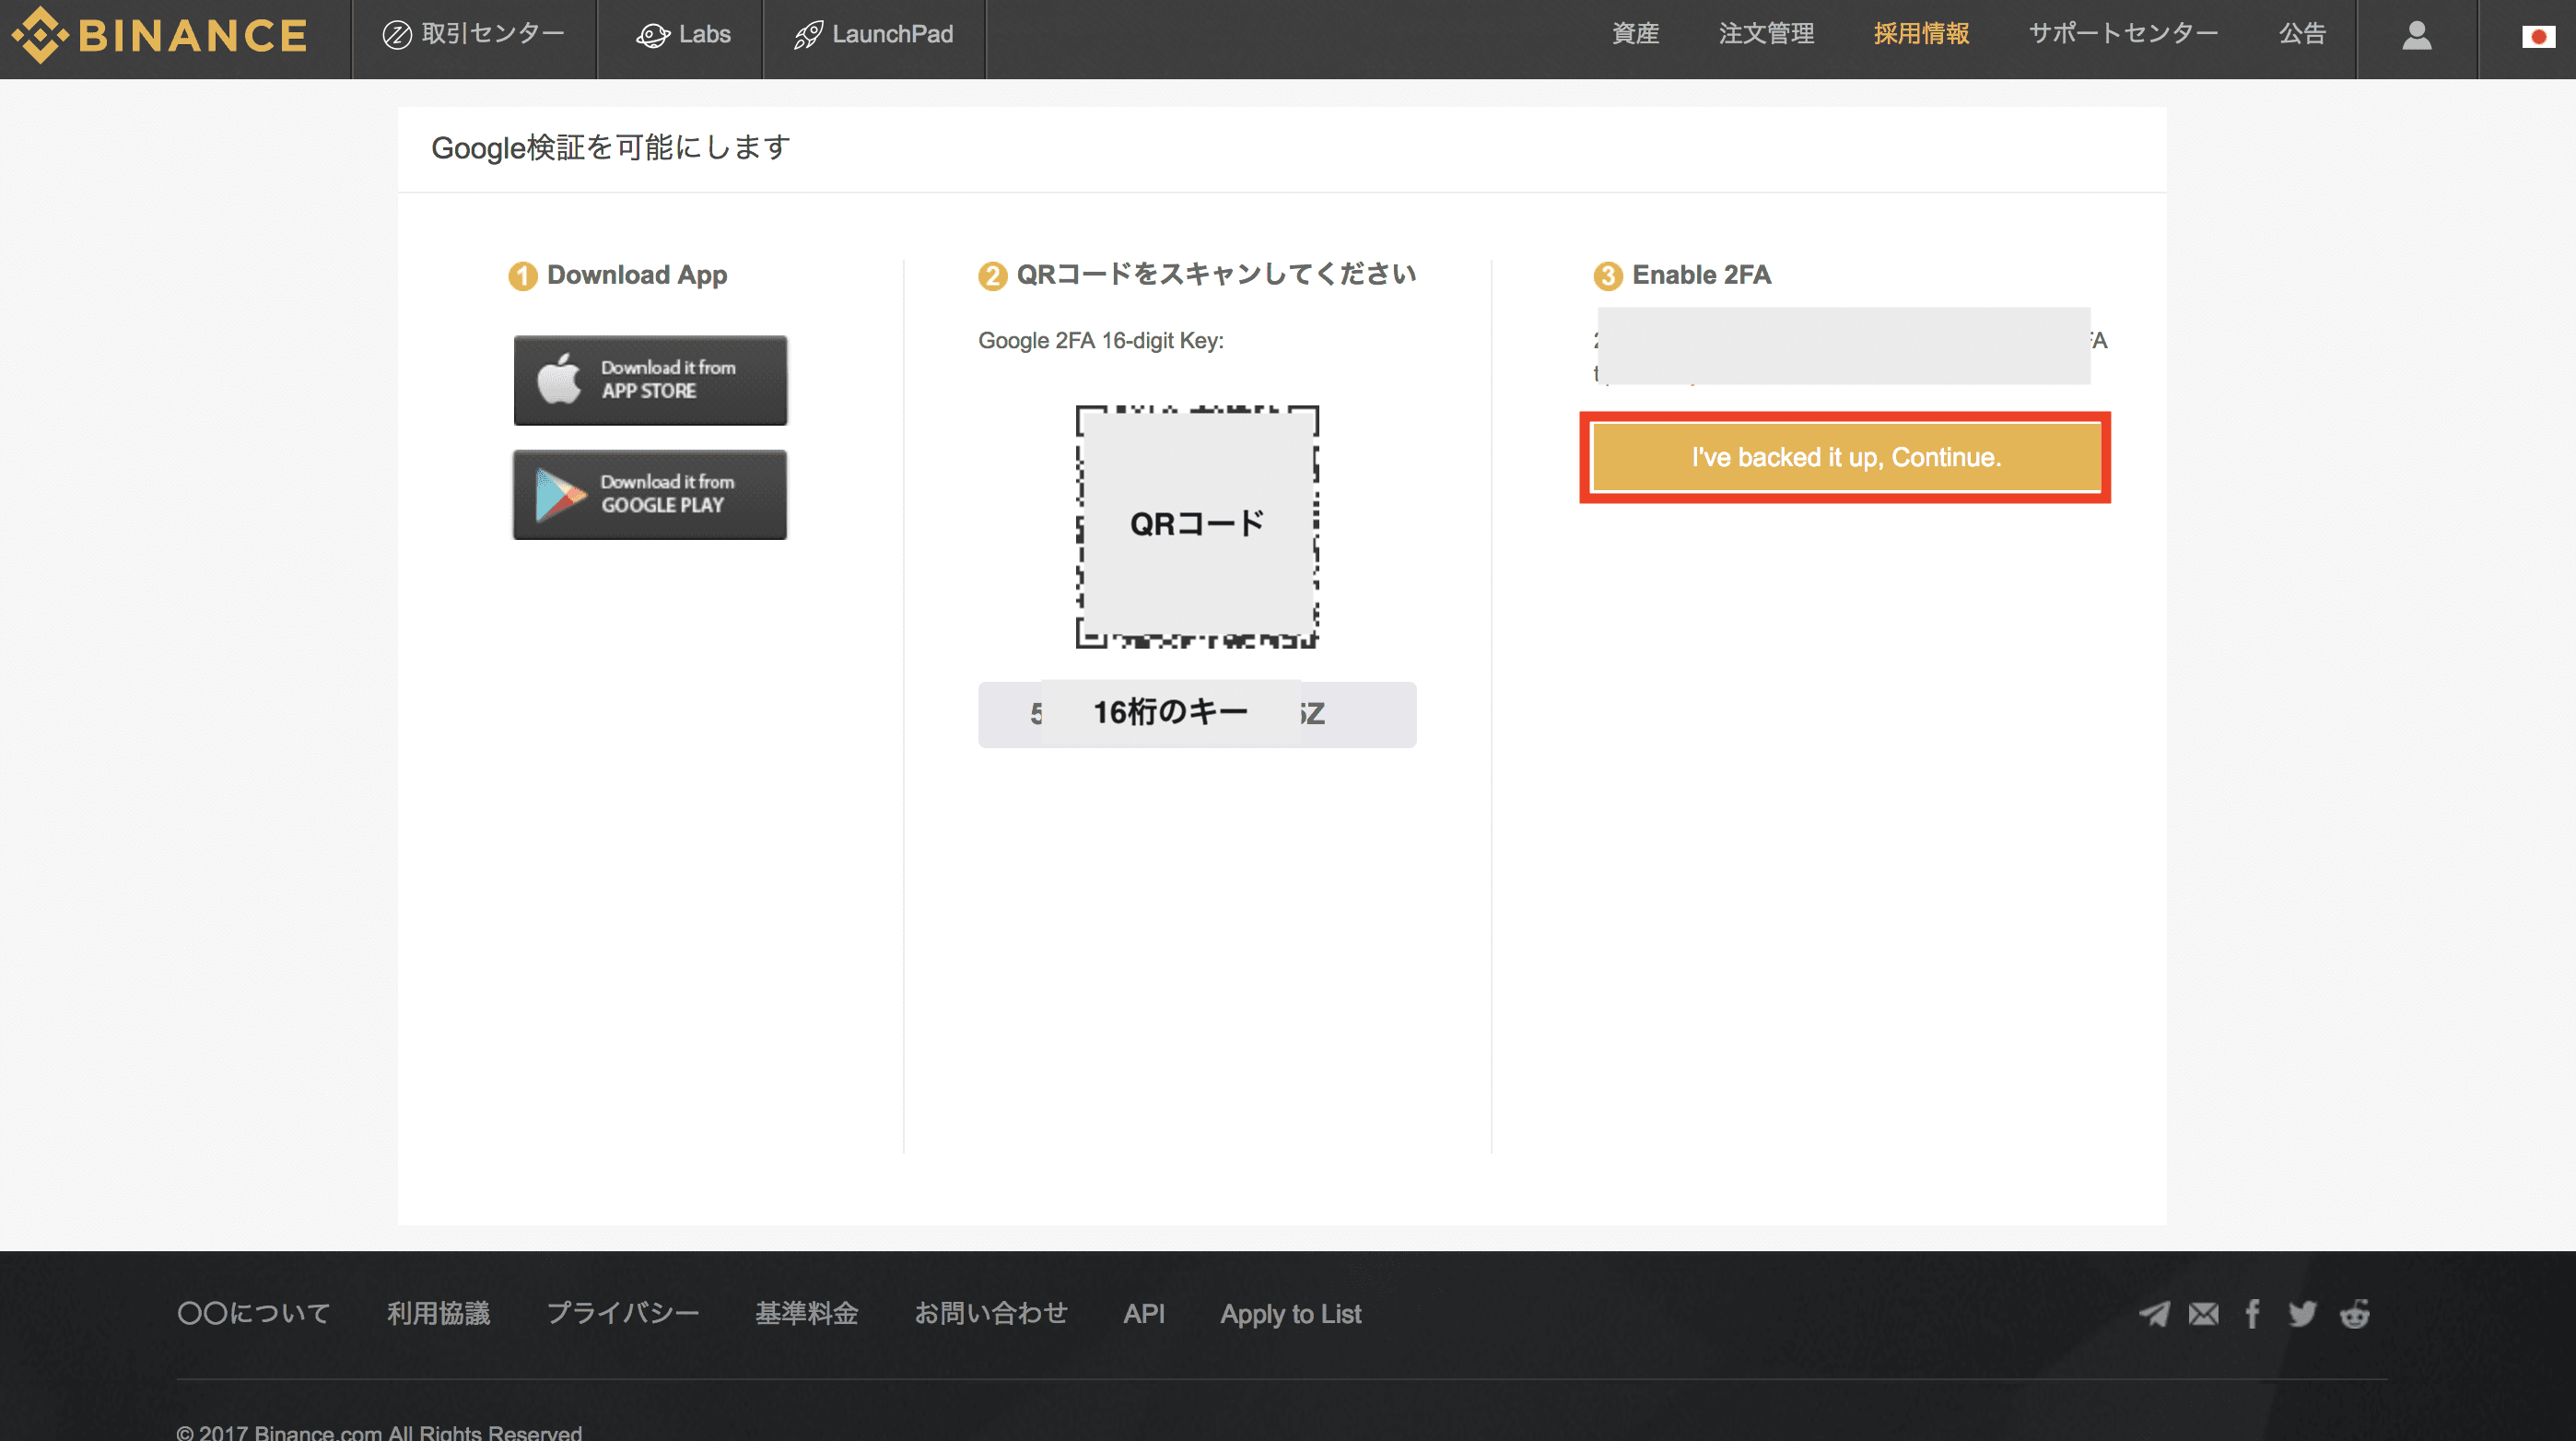The width and height of the screenshot is (2576, 1441).
Task: Click Download it from APP STORE button
Action: [650, 380]
